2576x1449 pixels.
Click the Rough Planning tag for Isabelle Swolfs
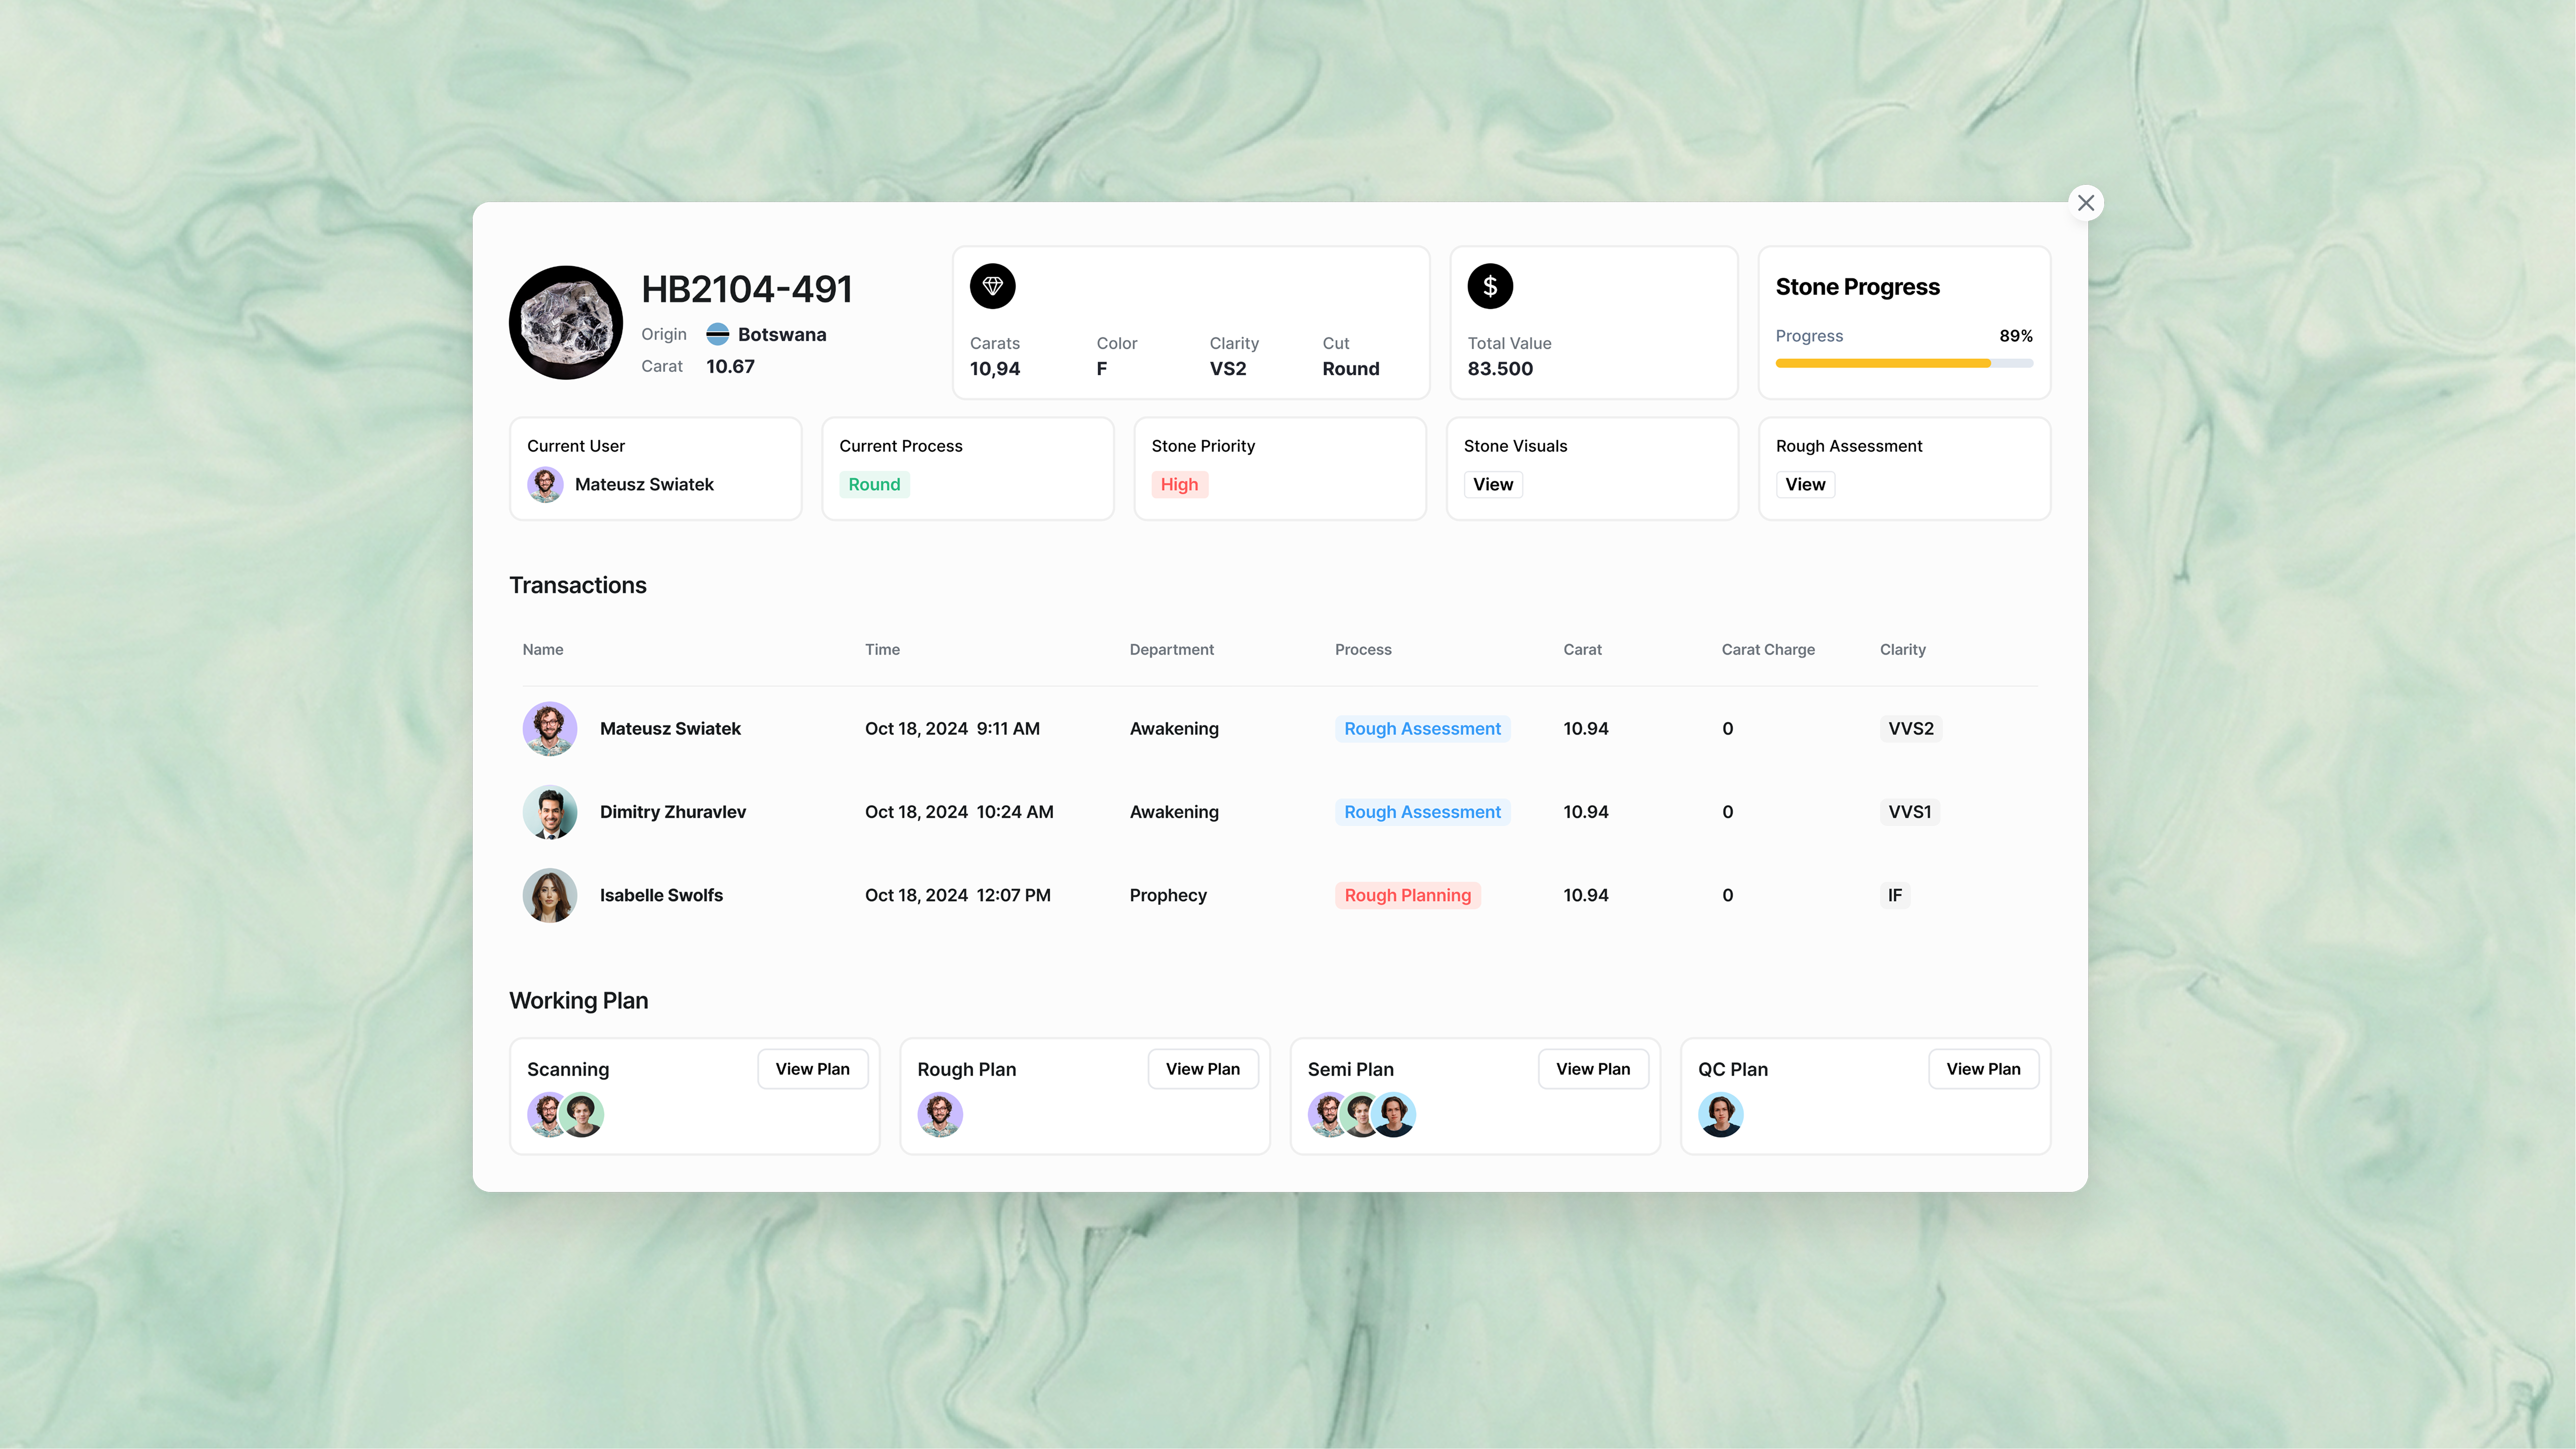1407,895
